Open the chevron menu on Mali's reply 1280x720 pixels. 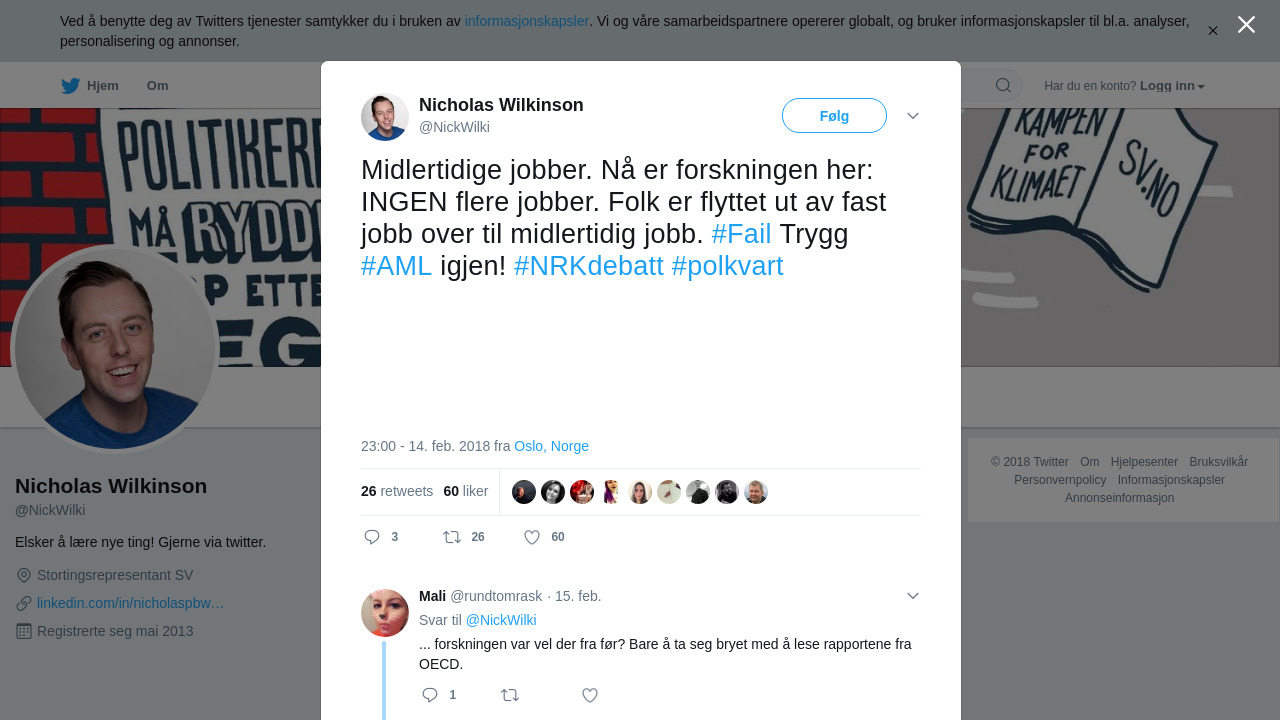(x=913, y=596)
